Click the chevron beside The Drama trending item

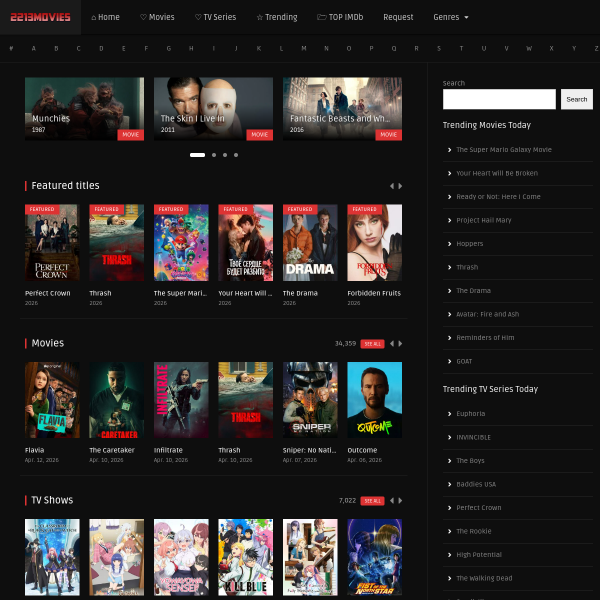450,291
